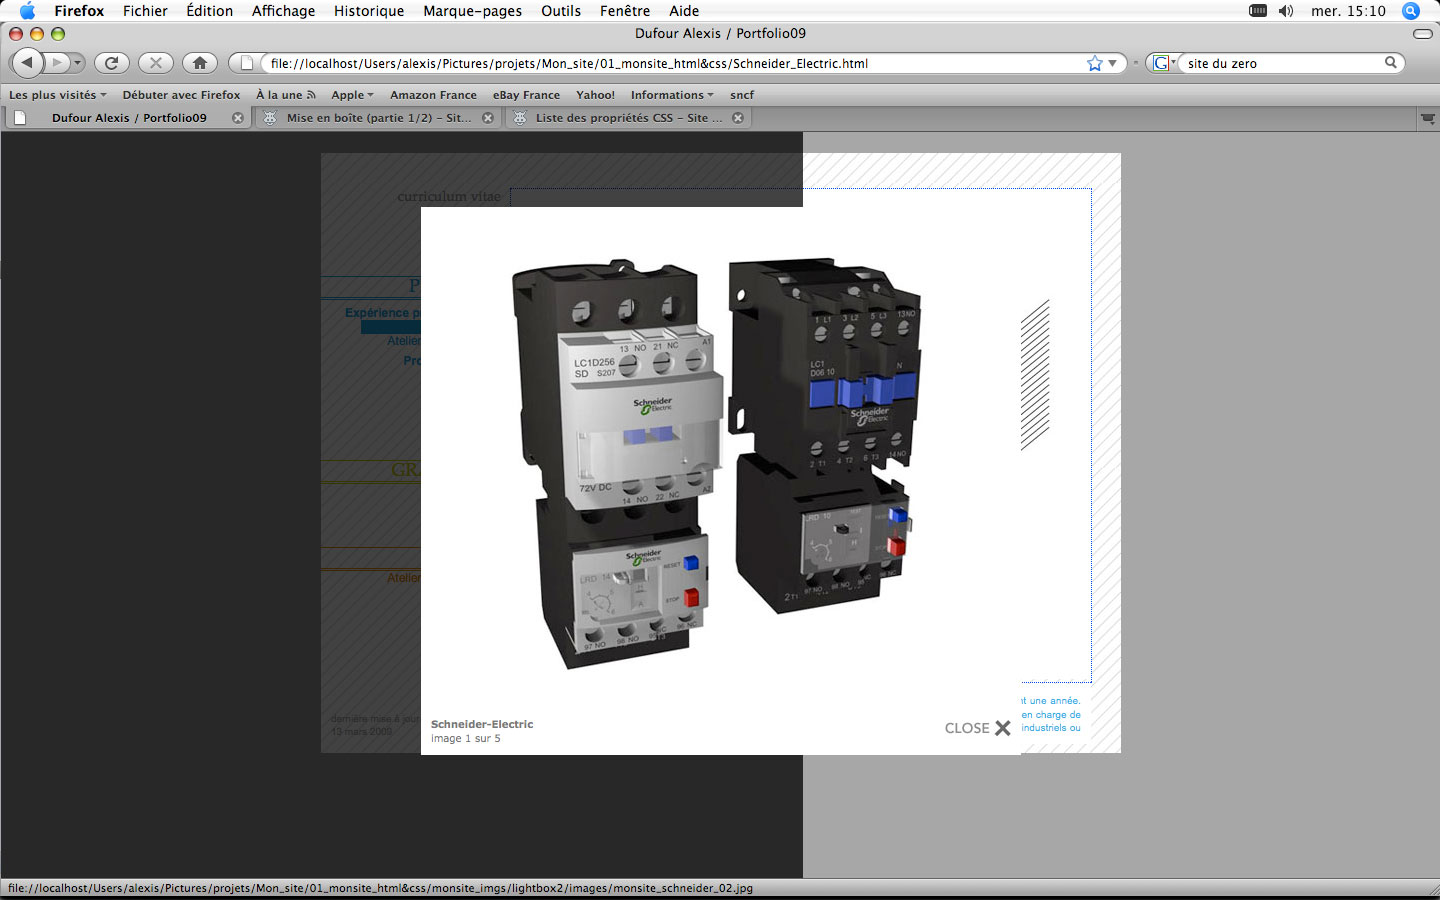
Task: Open the Historique menu
Action: (369, 11)
